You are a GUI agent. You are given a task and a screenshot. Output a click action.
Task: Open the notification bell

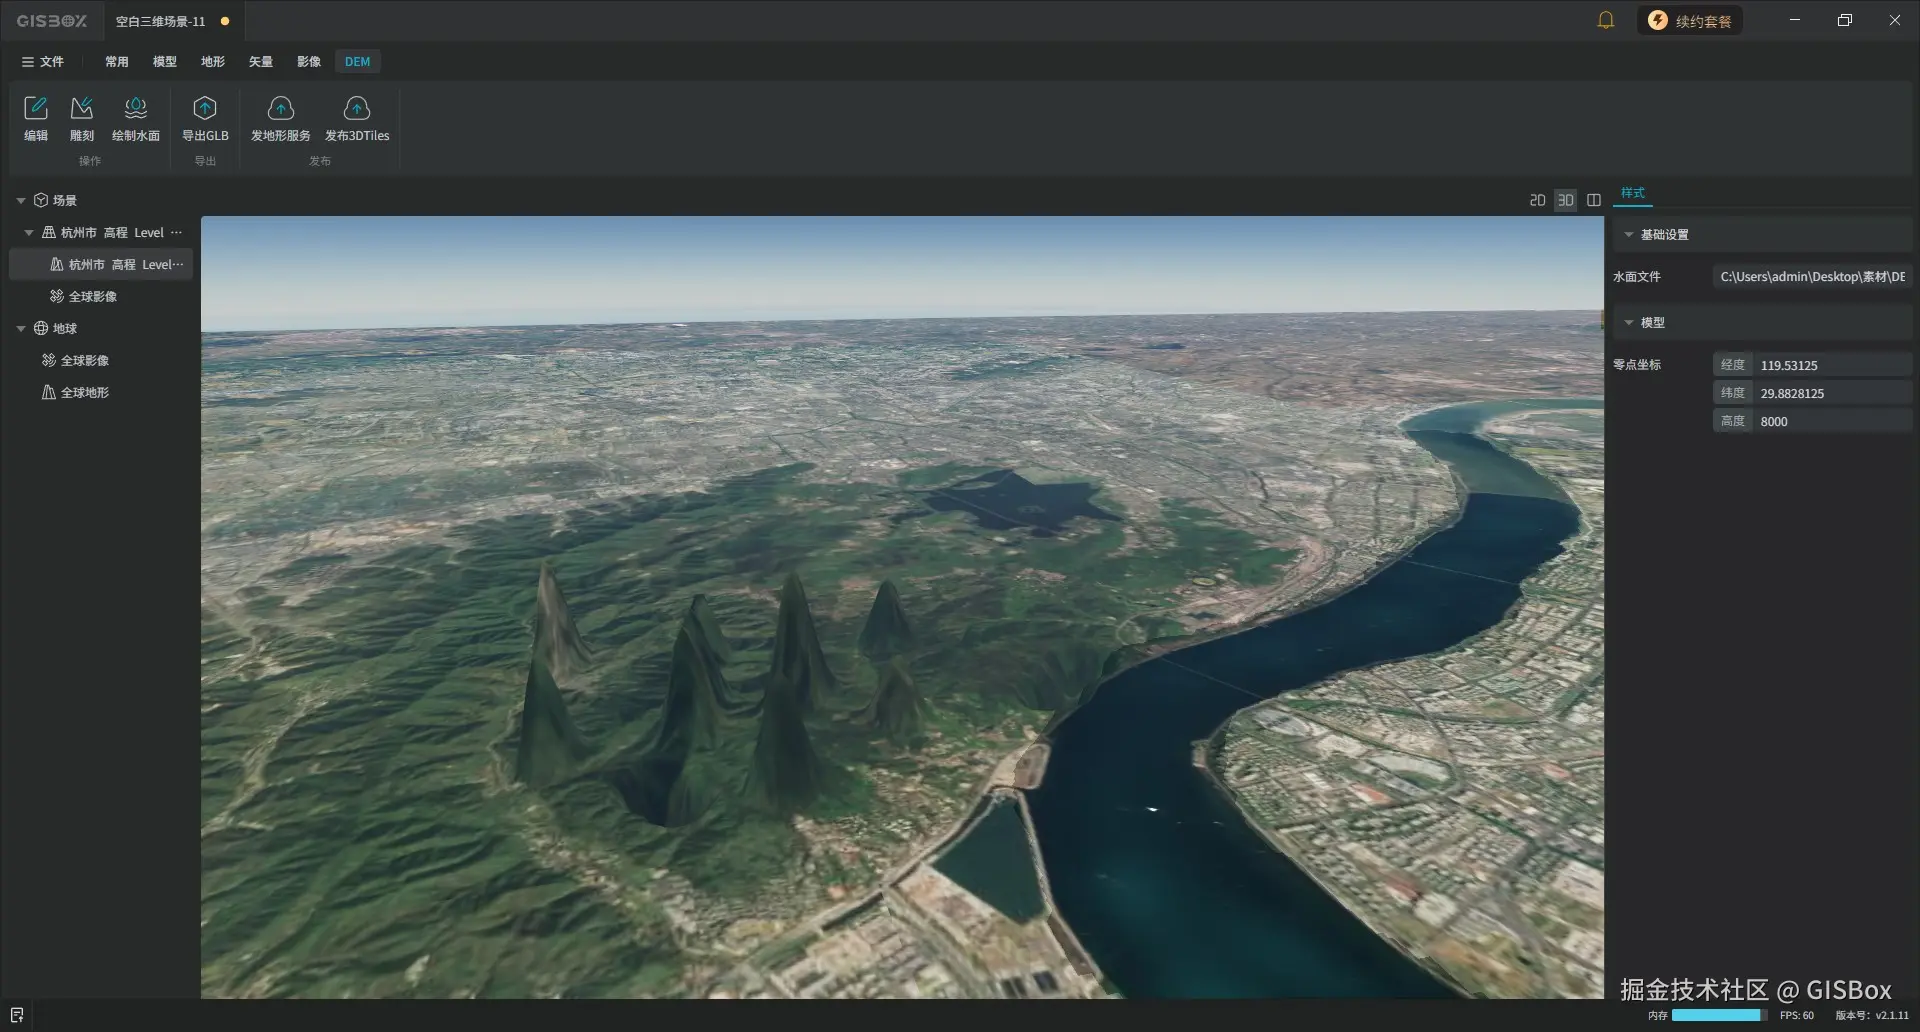tap(1605, 20)
